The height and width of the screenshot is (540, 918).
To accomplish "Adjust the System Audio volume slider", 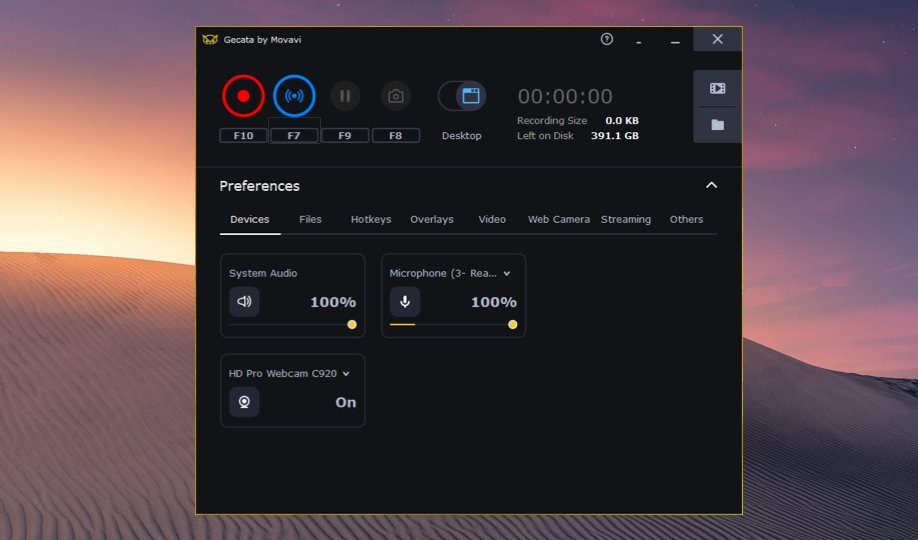I will pyautogui.click(x=293, y=324).
